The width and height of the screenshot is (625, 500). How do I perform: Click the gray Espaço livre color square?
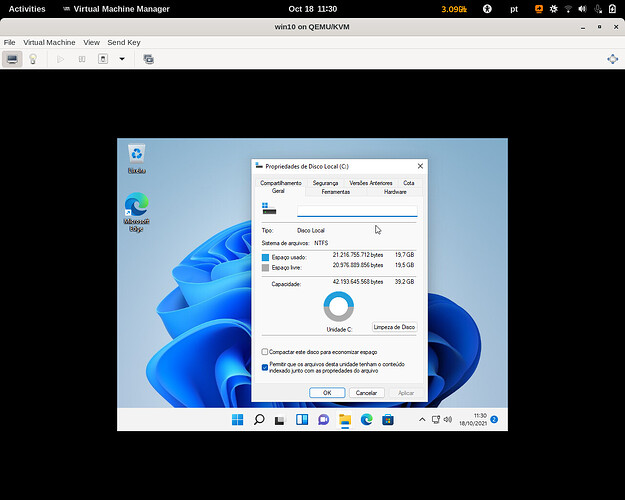tap(265, 268)
